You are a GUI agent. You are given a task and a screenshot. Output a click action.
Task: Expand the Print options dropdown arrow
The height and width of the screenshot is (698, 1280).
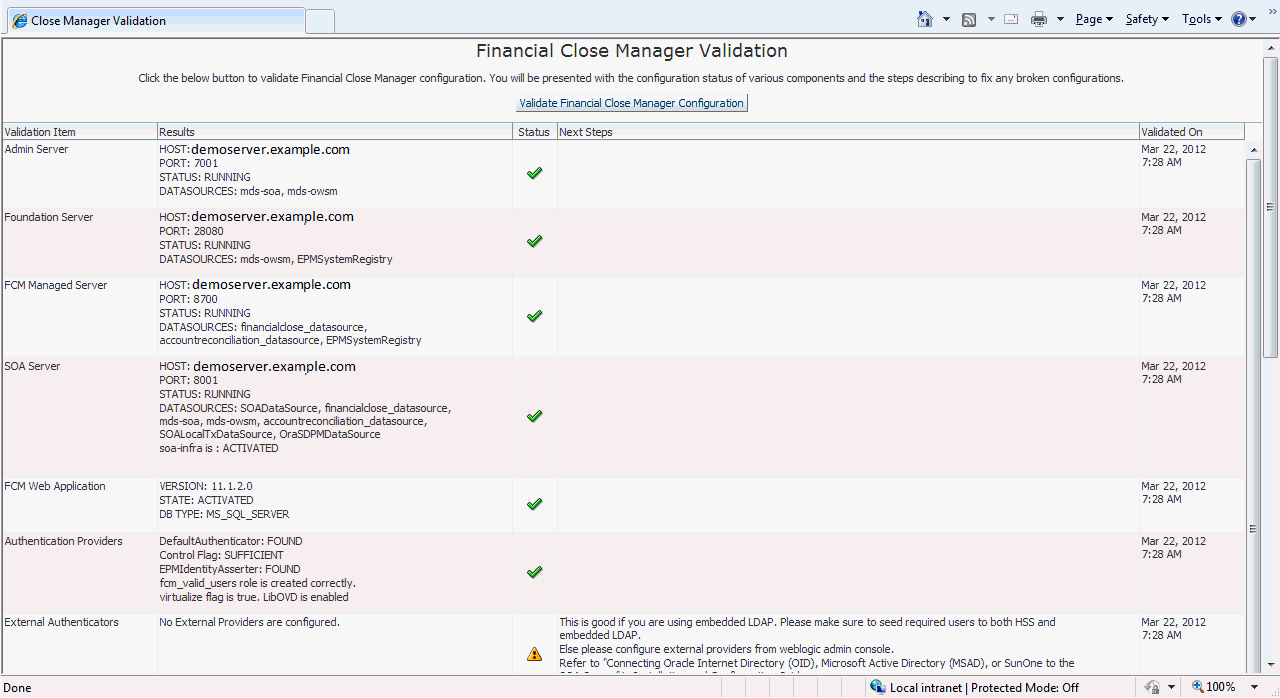(x=1060, y=19)
